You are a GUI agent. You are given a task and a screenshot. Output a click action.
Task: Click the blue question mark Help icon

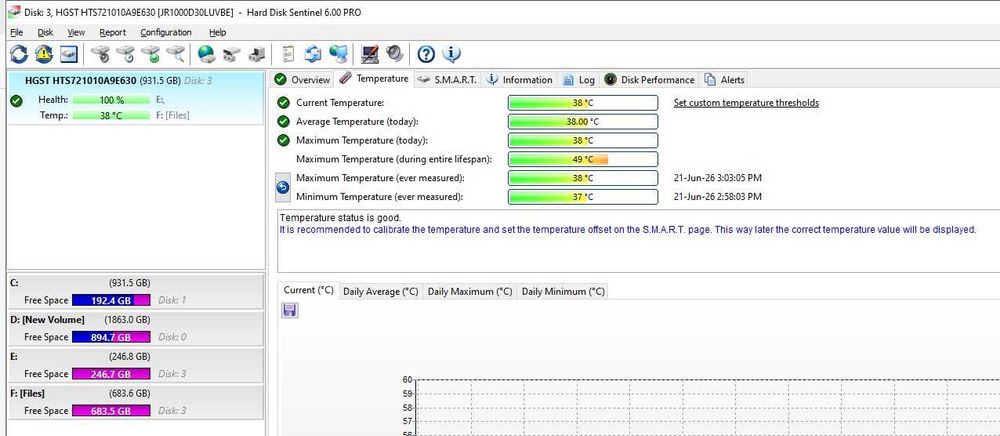426,55
